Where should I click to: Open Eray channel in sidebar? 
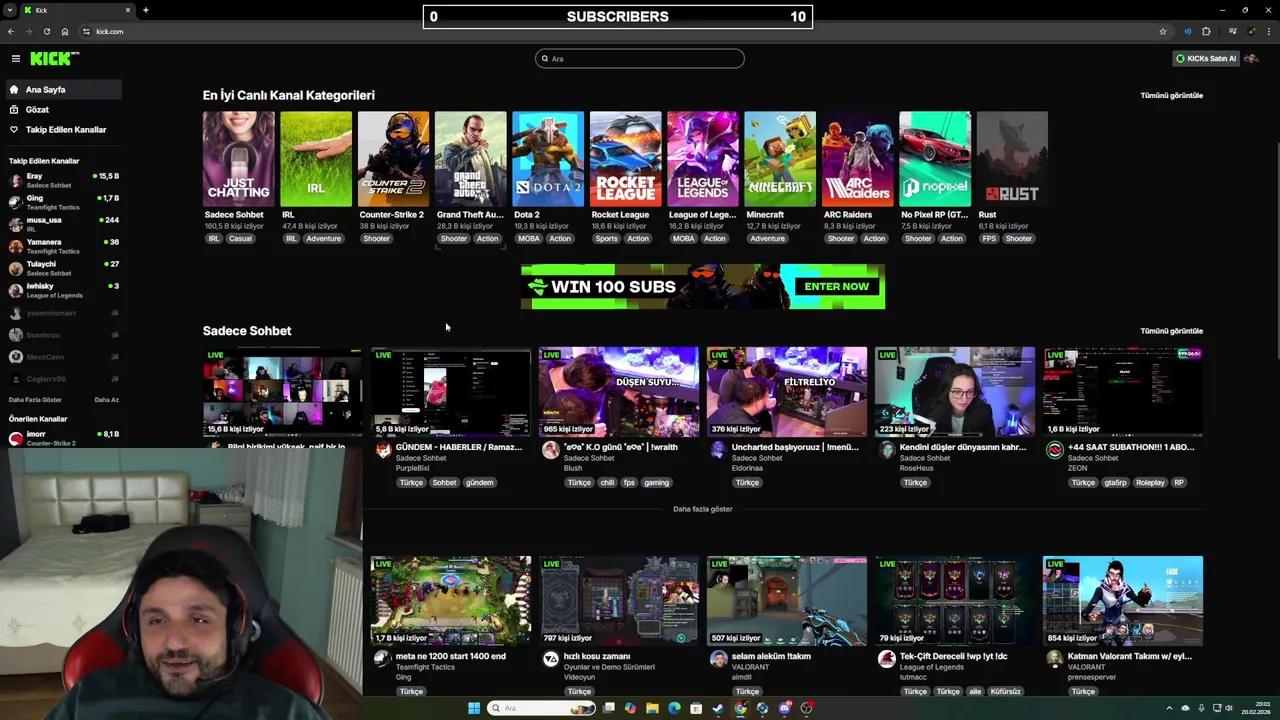click(x=62, y=180)
